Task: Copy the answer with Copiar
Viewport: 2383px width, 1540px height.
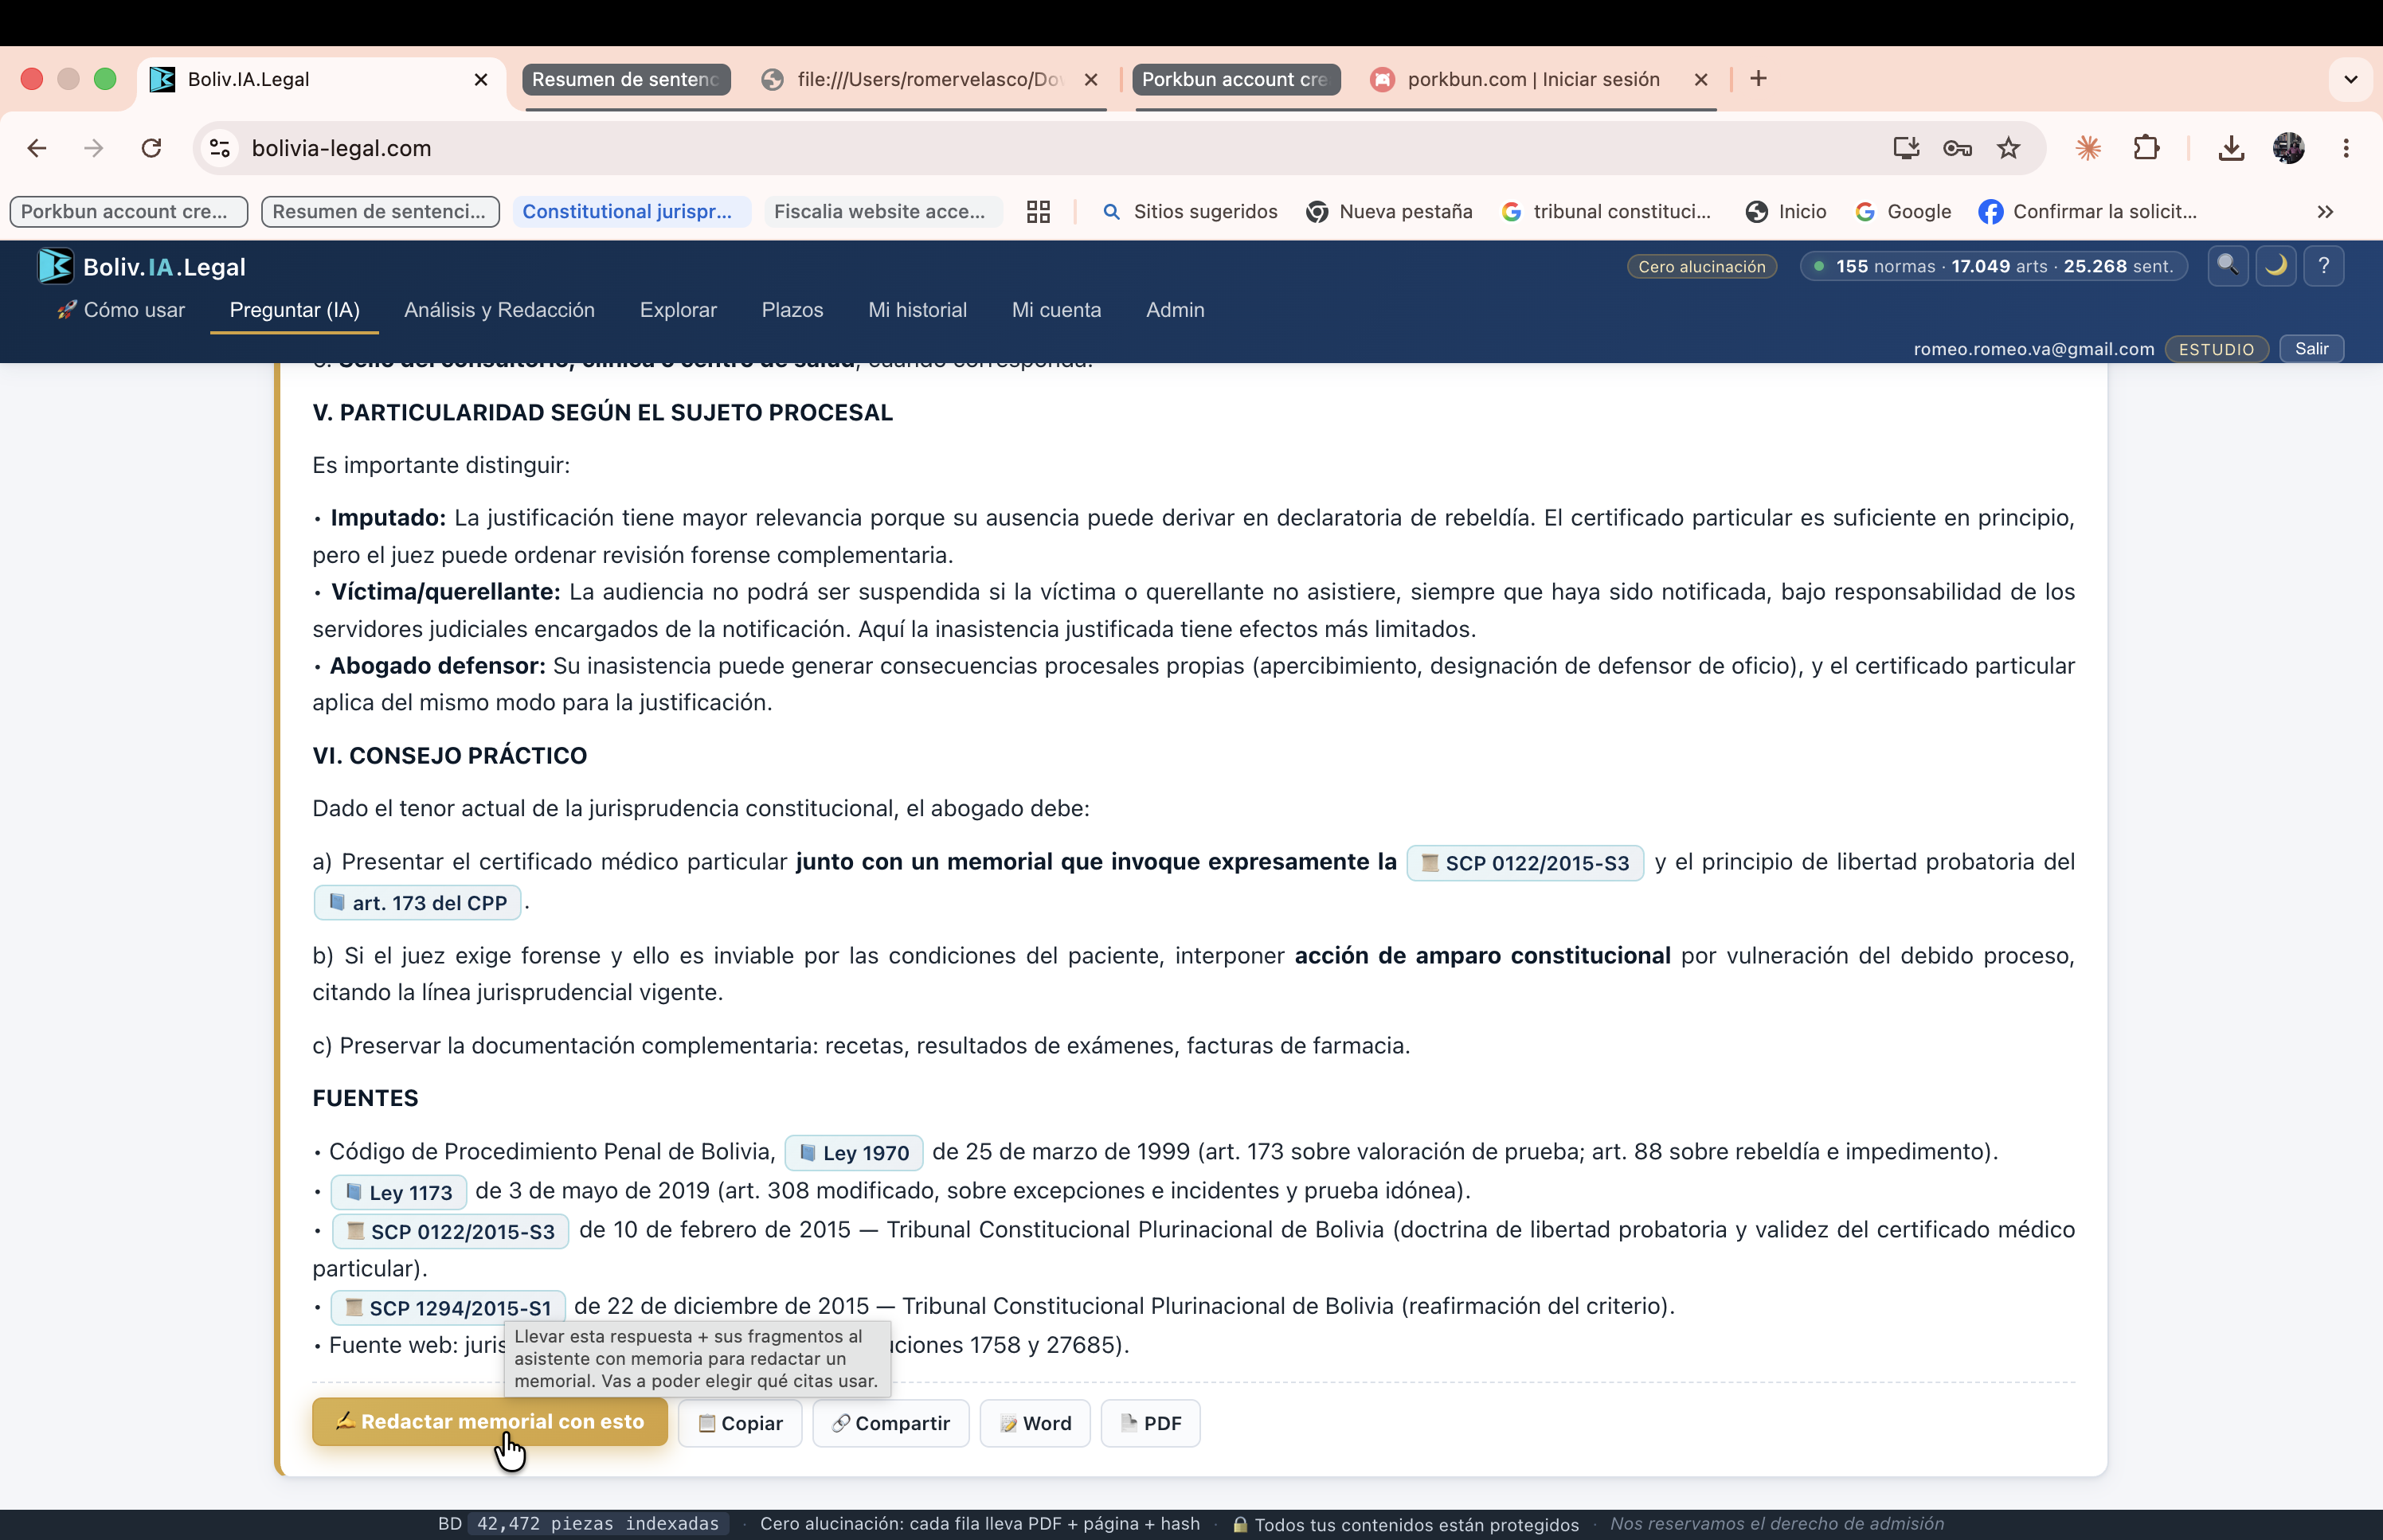Action: click(740, 1422)
